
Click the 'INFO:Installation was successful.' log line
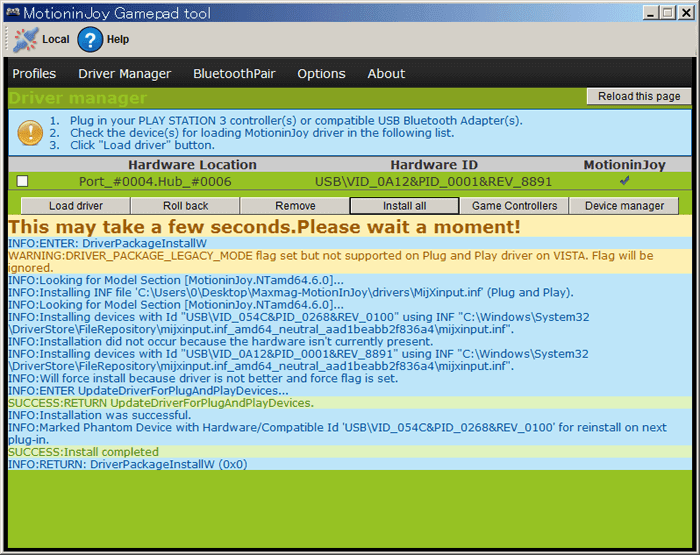[x=350, y=415]
